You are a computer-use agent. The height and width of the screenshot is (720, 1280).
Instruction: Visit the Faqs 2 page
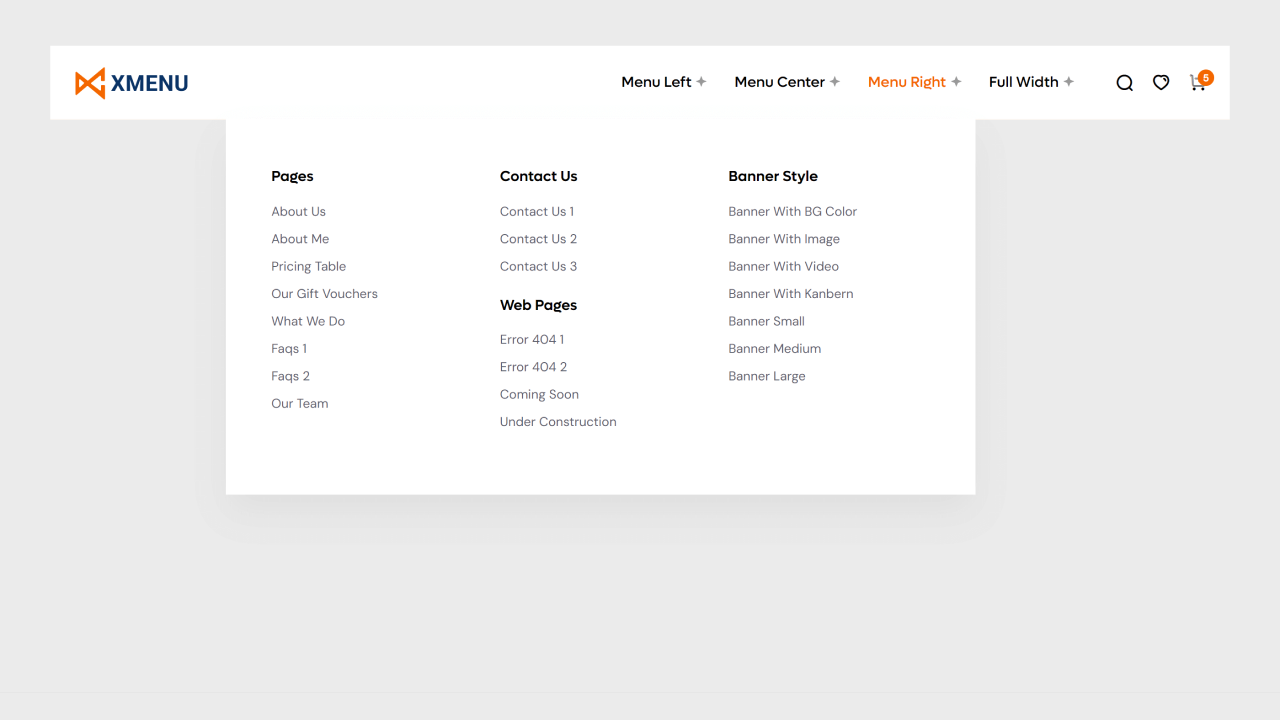[x=290, y=377]
